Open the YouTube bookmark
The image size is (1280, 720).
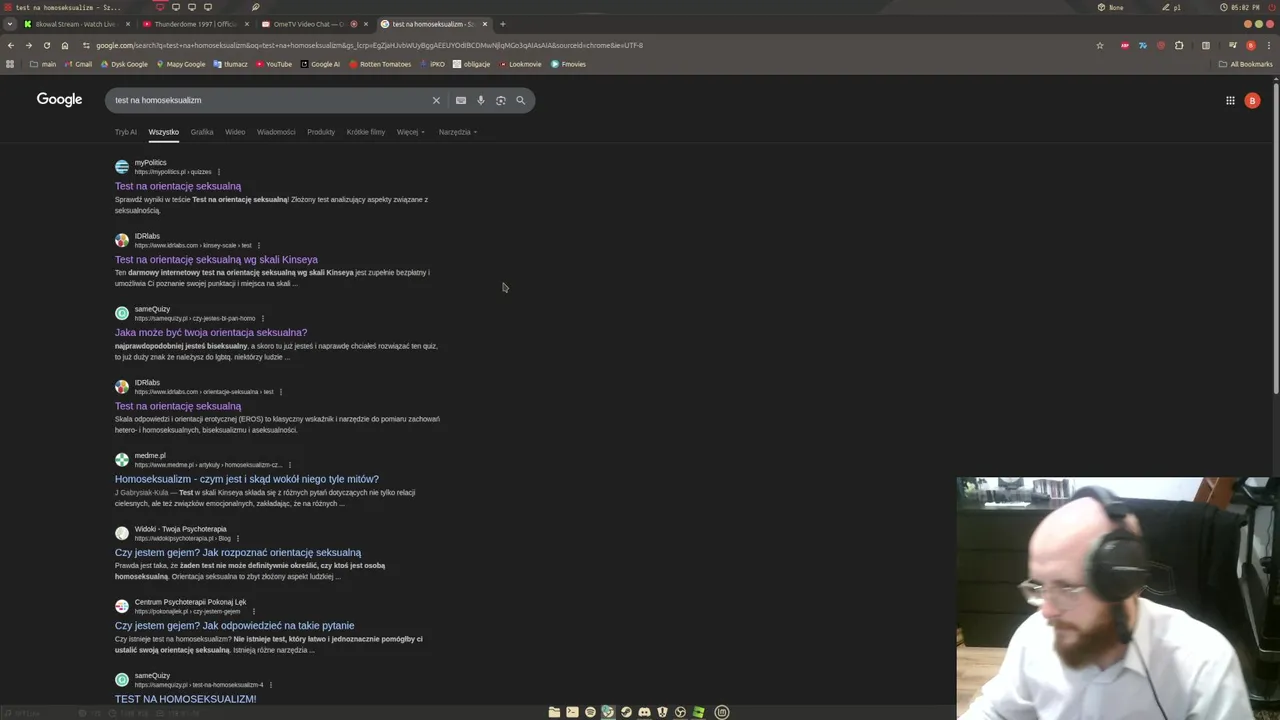(274, 64)
